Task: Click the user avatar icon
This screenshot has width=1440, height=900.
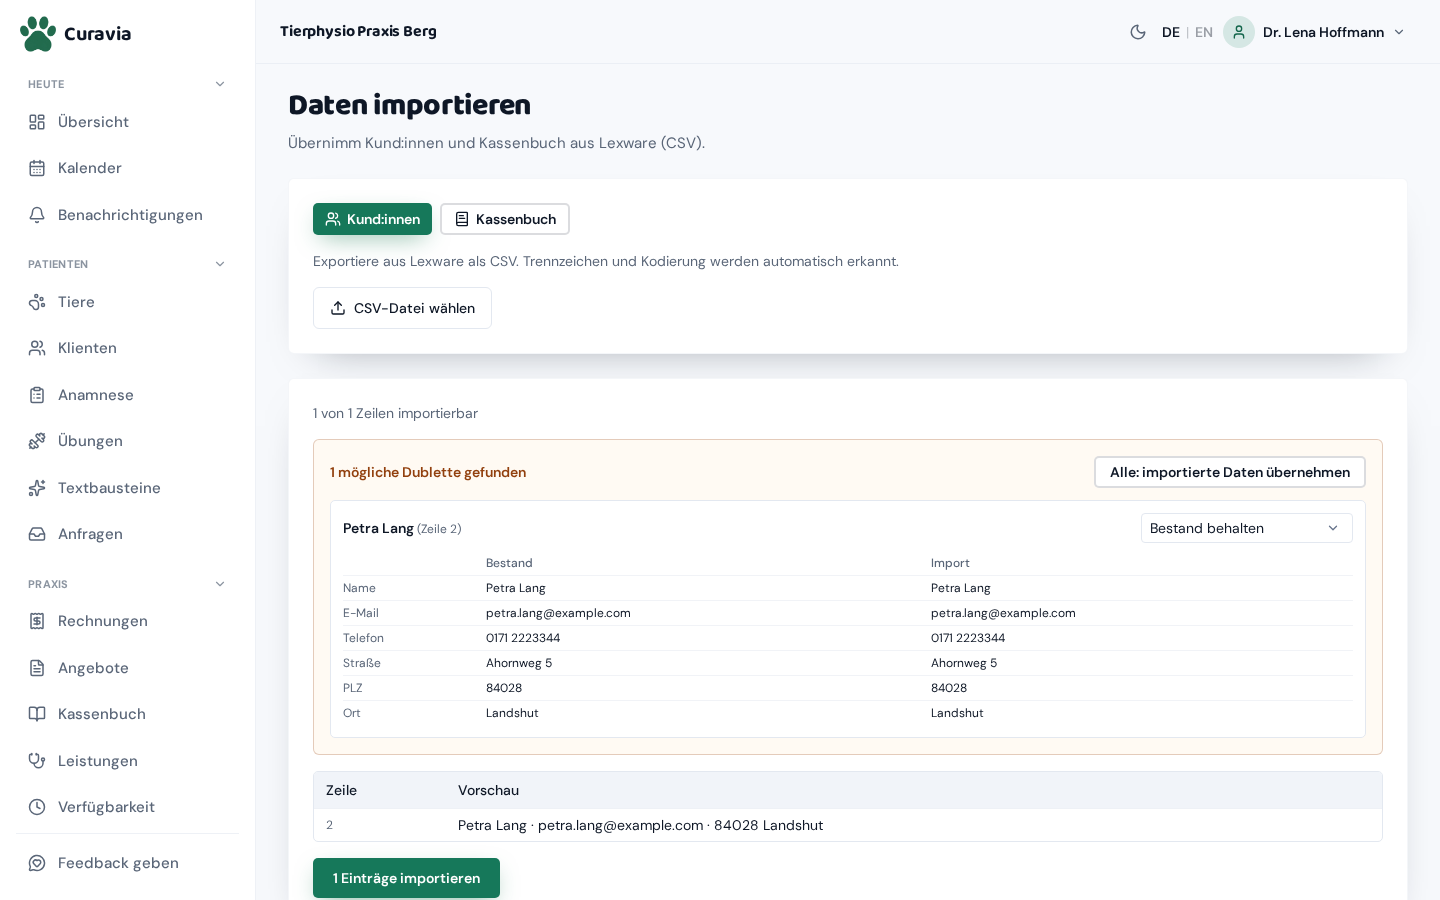Action: point(1239,32)
